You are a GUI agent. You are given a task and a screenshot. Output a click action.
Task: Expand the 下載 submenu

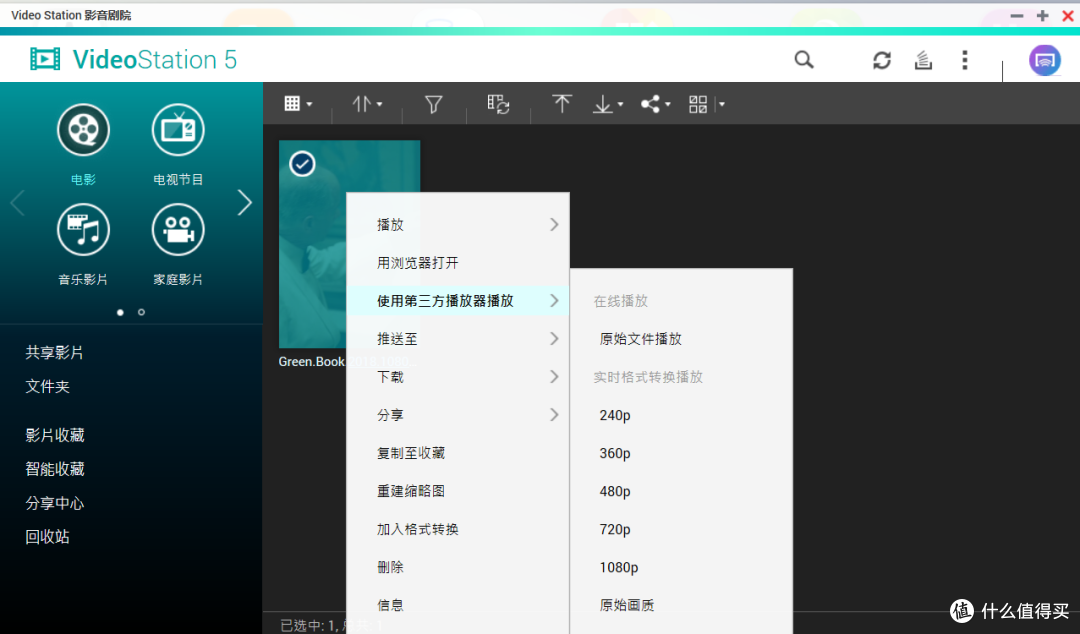458,377
